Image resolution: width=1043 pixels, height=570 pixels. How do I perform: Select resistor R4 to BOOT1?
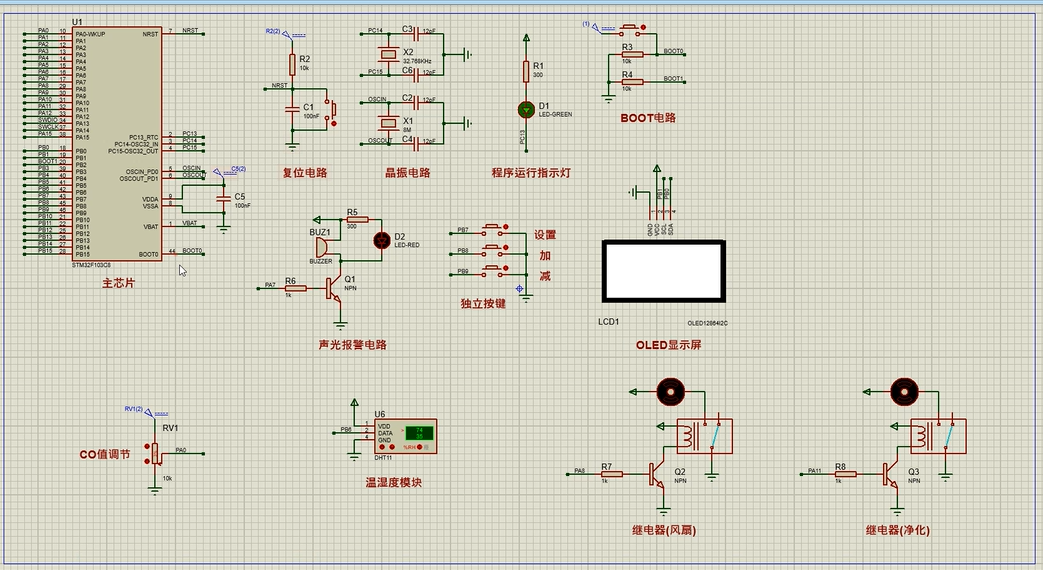coord(633,82)
